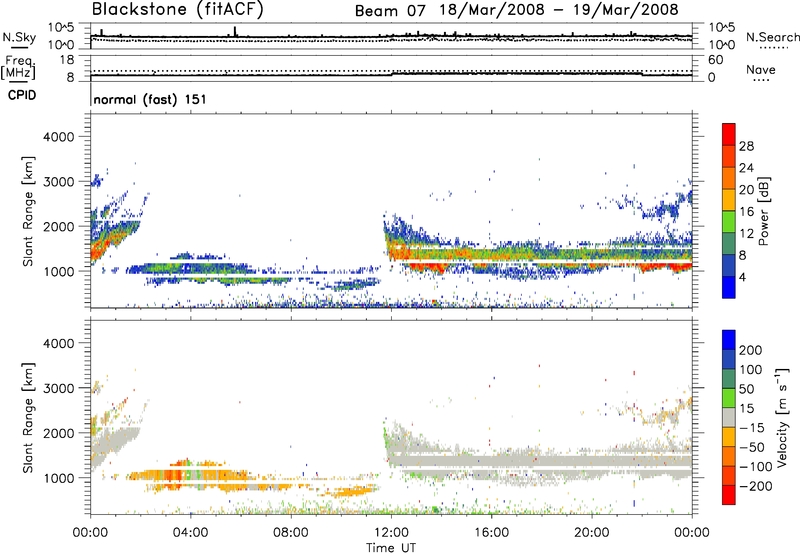Click the "20:00" time axis label
The width and height of the screenshot is (800, 554).
coord(591,533)
